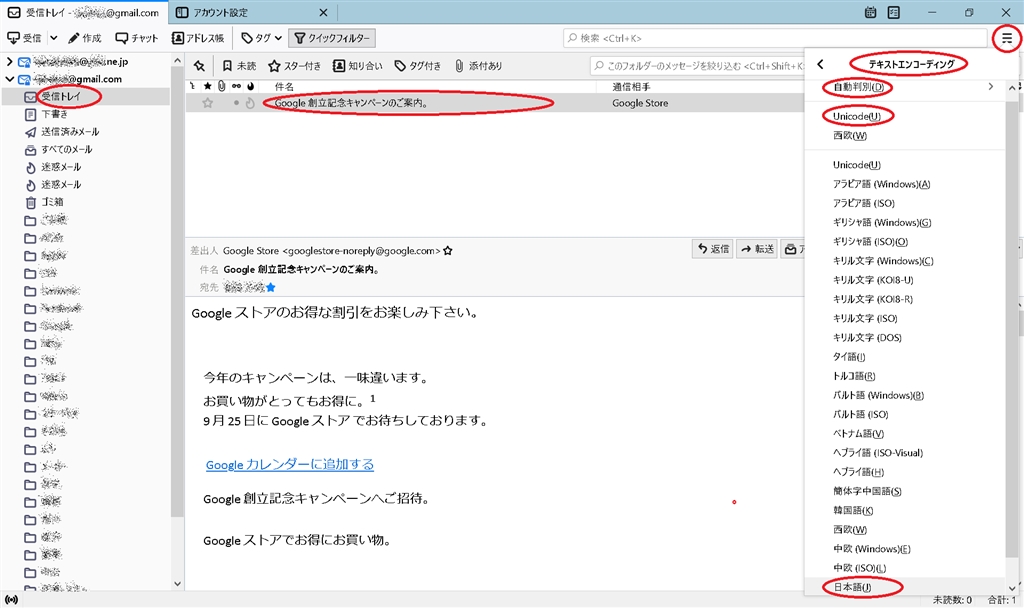This screenshot has height=608, width=1024.
Task: Toggle read status dot of the message
Action: coord(236,103)
